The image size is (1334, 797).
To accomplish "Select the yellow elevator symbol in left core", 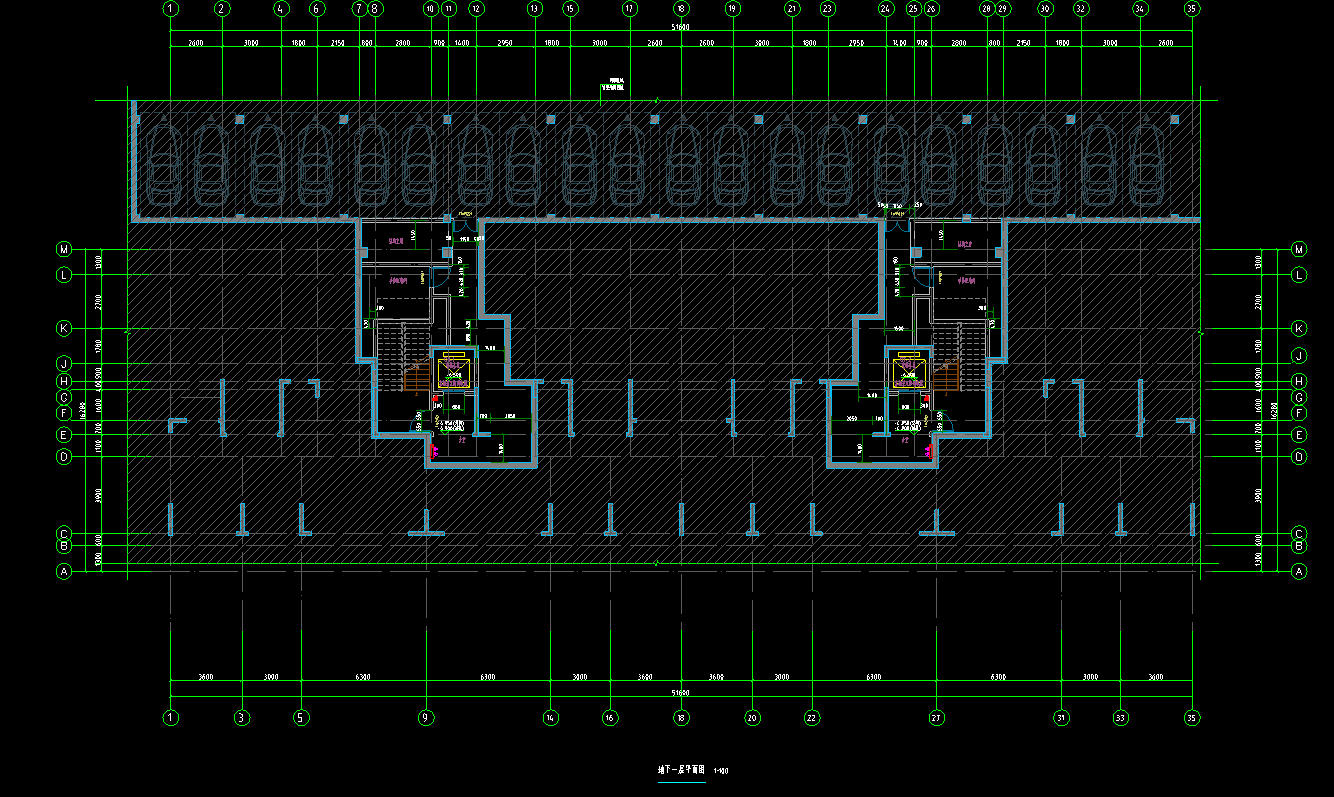I will [x=453, y=371].
